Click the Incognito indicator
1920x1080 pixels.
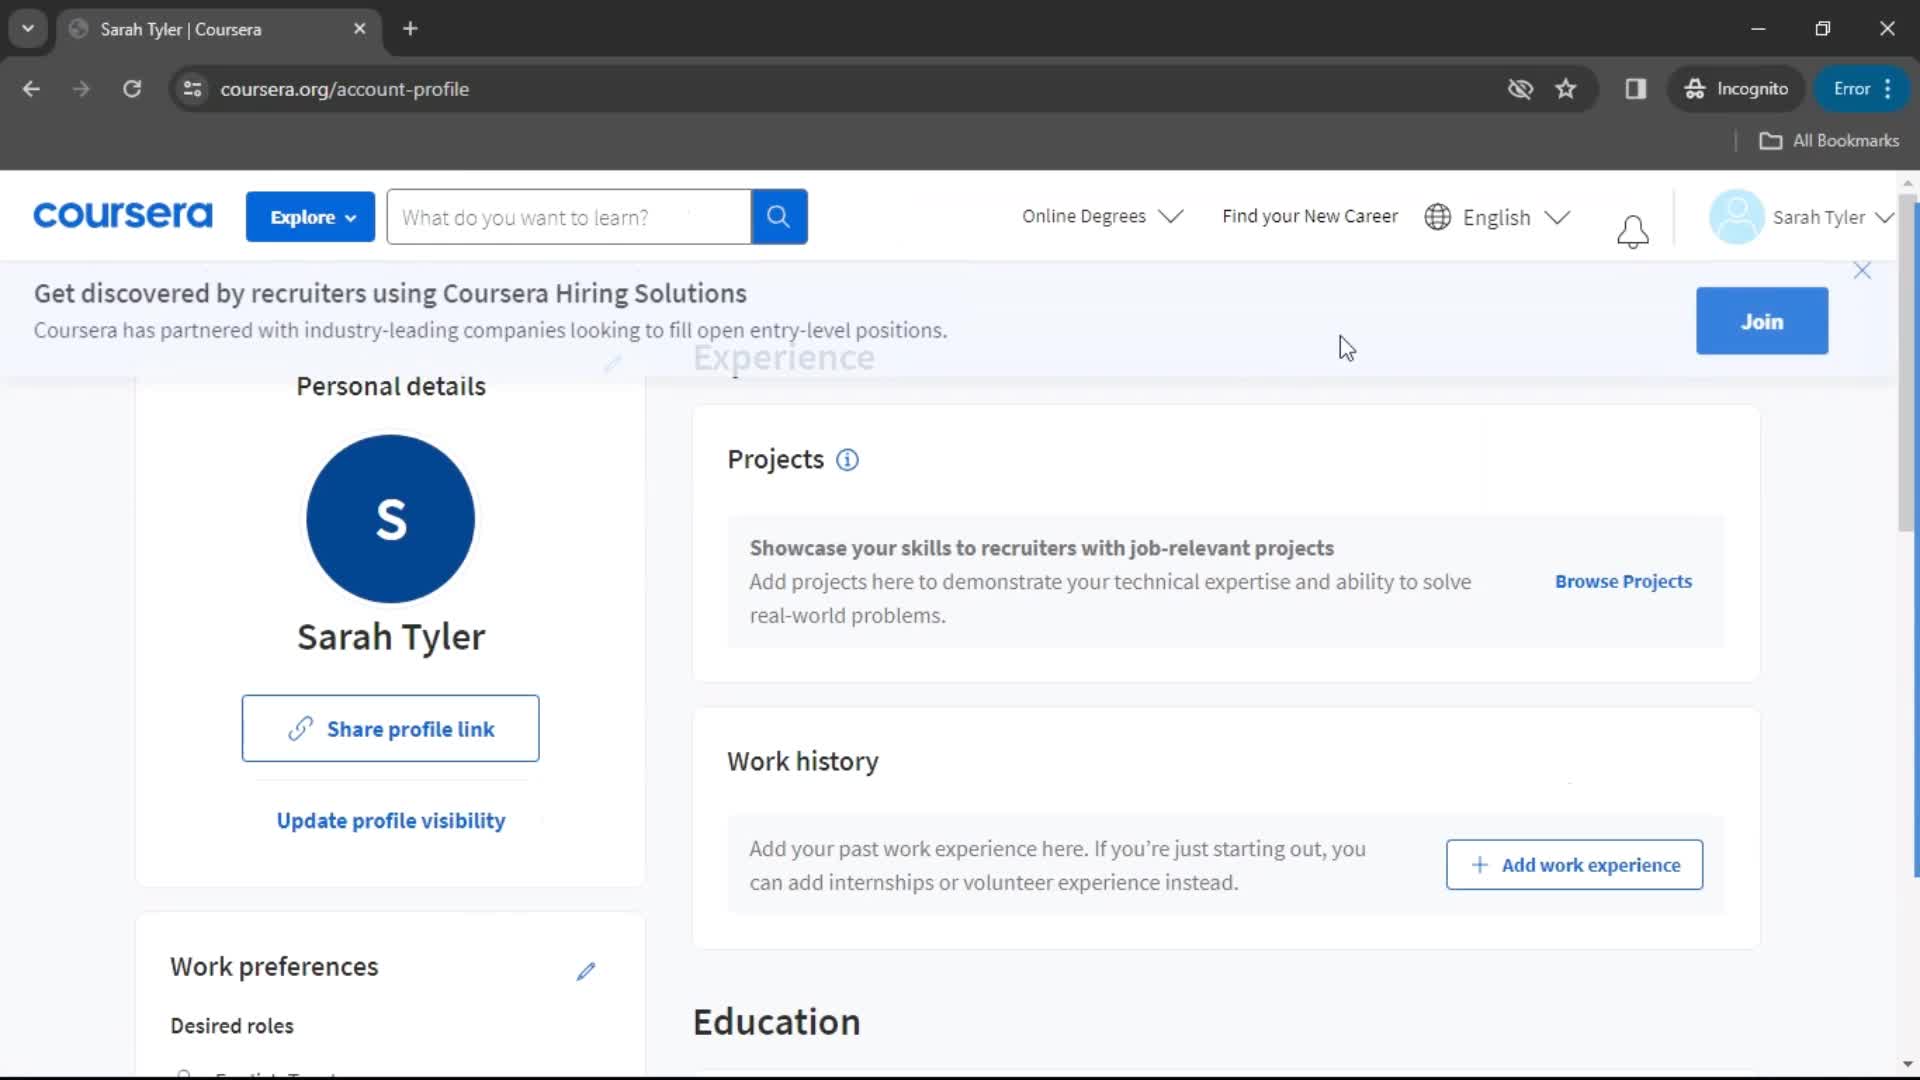(x=1737, y=89)
